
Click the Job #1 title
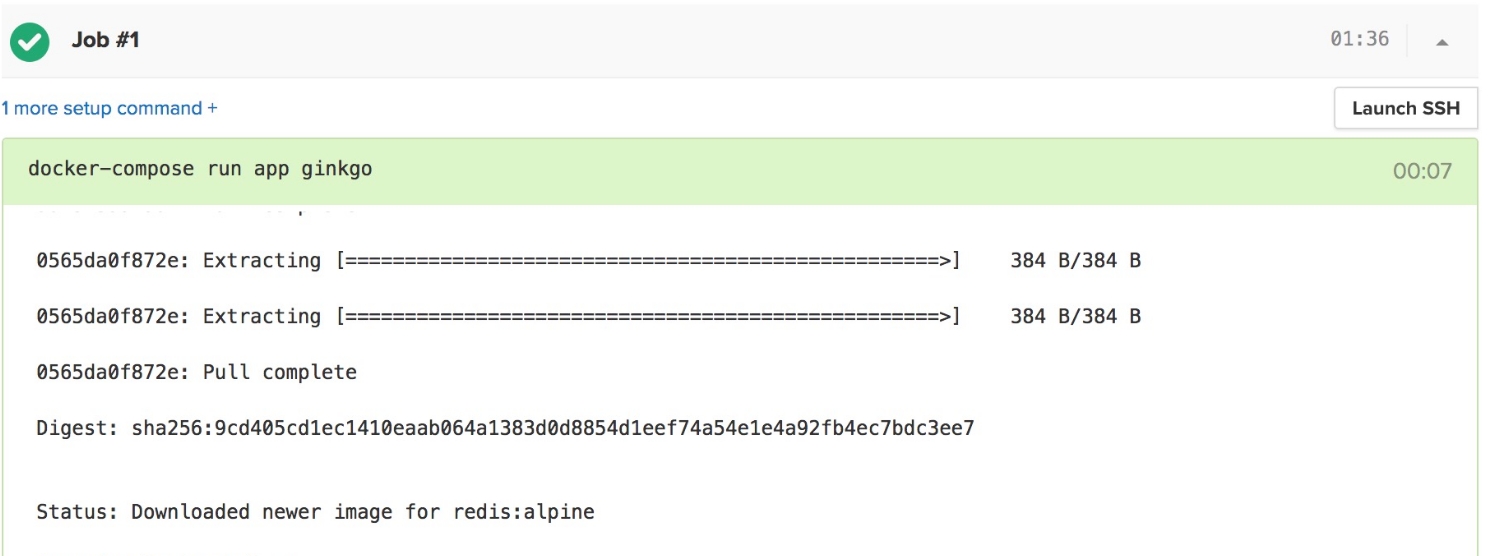(x=106, y=41)
